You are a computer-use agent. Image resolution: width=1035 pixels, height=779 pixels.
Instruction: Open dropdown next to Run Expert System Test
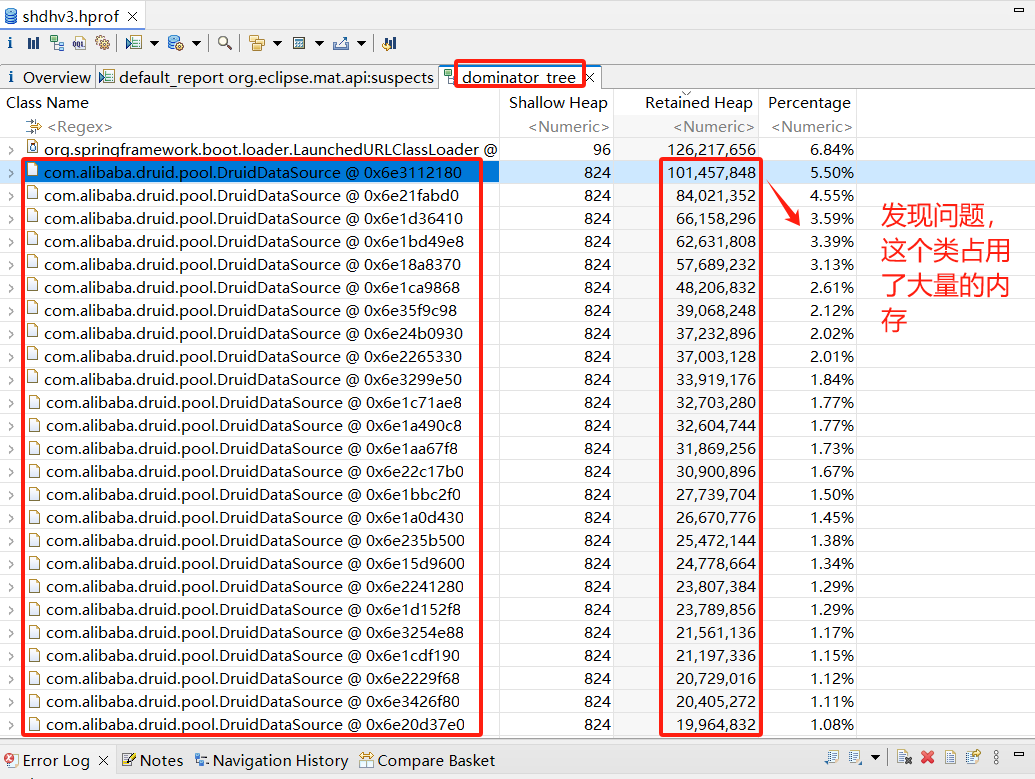click(154, 44)
